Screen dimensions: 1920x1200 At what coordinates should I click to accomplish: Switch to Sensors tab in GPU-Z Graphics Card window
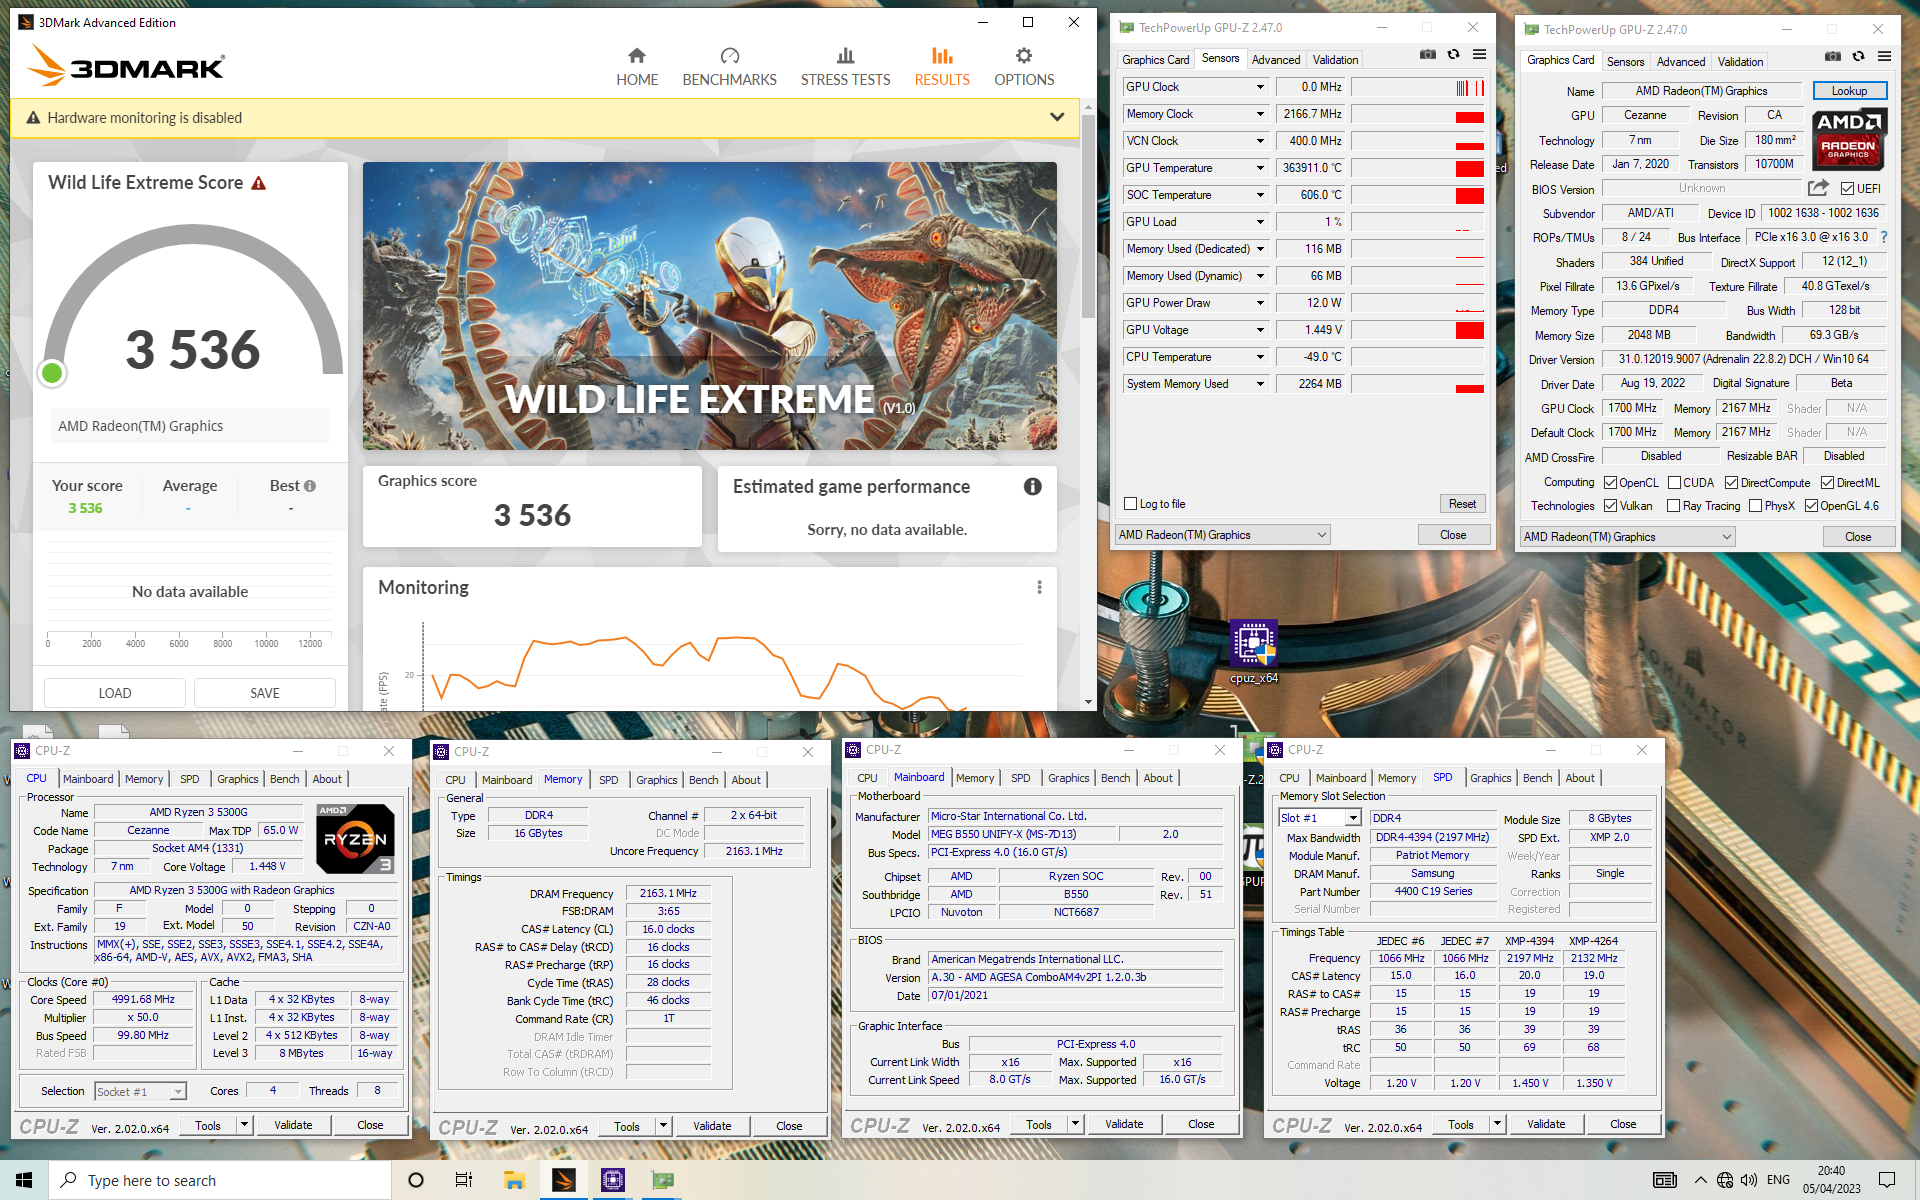[1625, 62]
